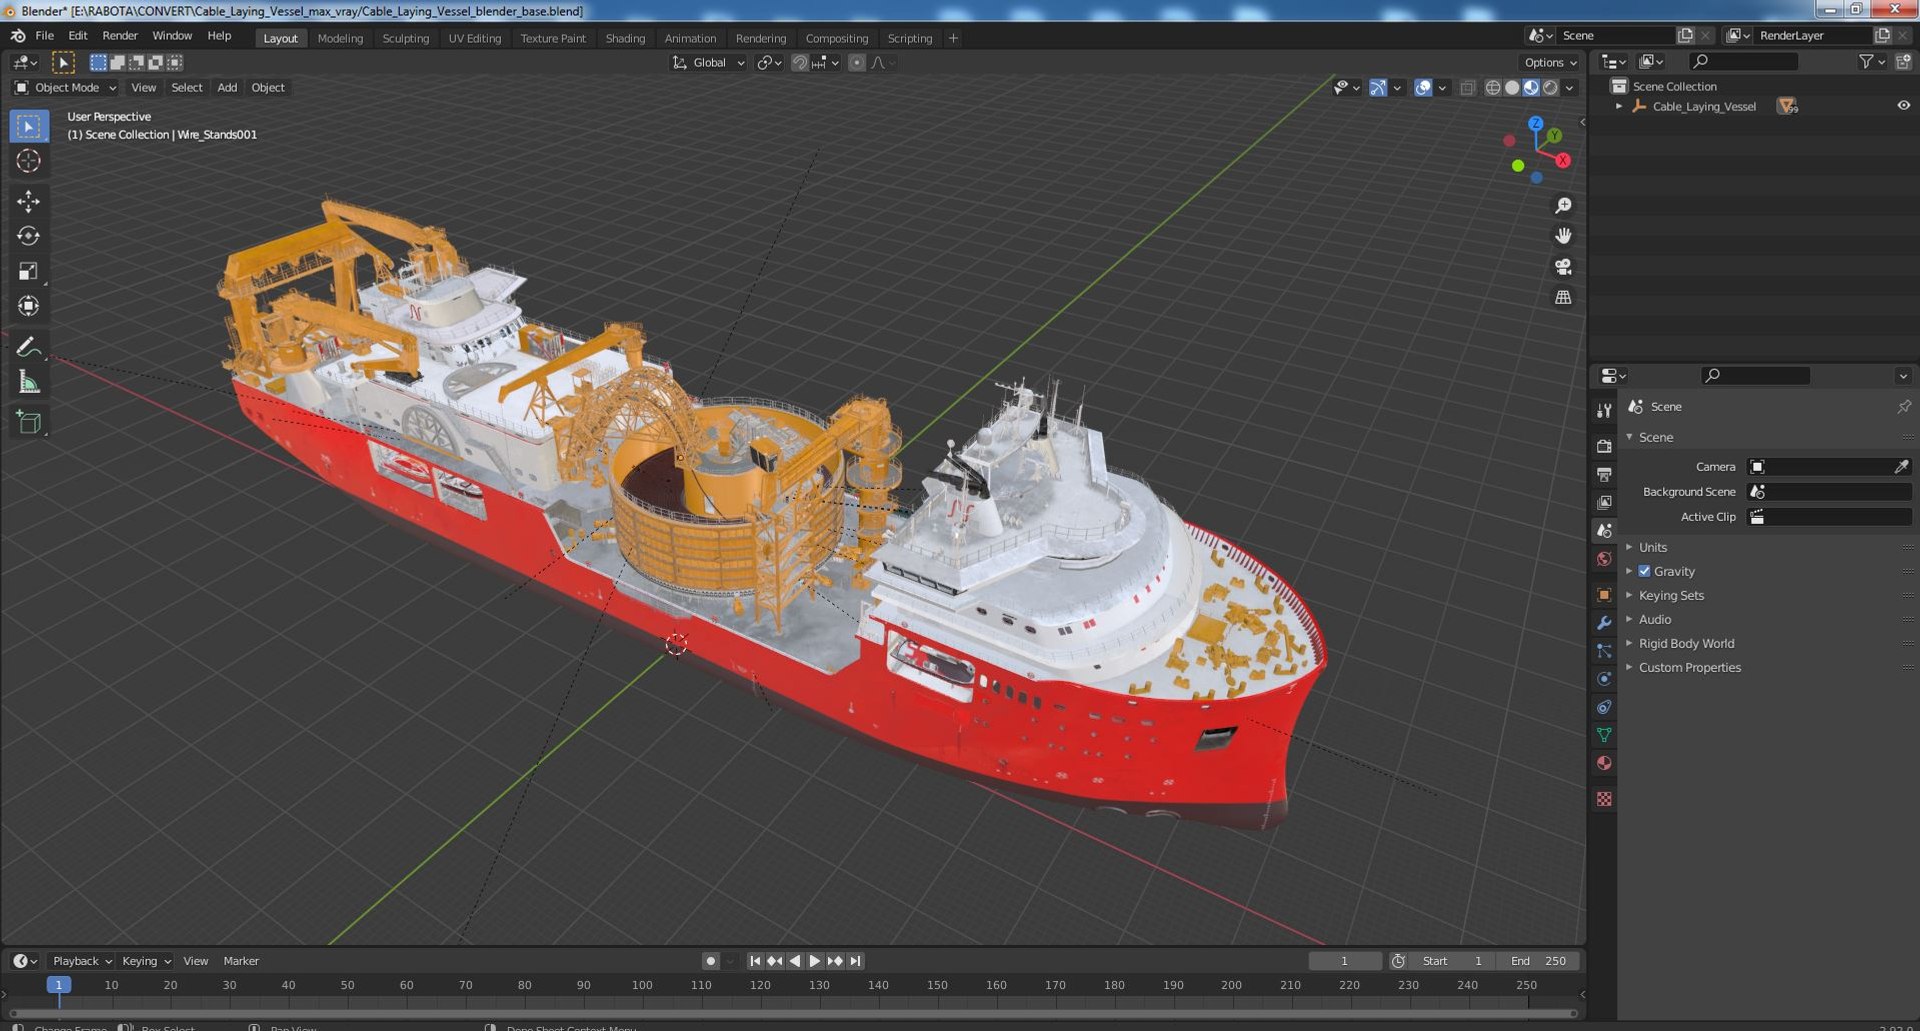Open the Modifier wrench properties tab
Screen dimensions: 1920x1031
1604,623
